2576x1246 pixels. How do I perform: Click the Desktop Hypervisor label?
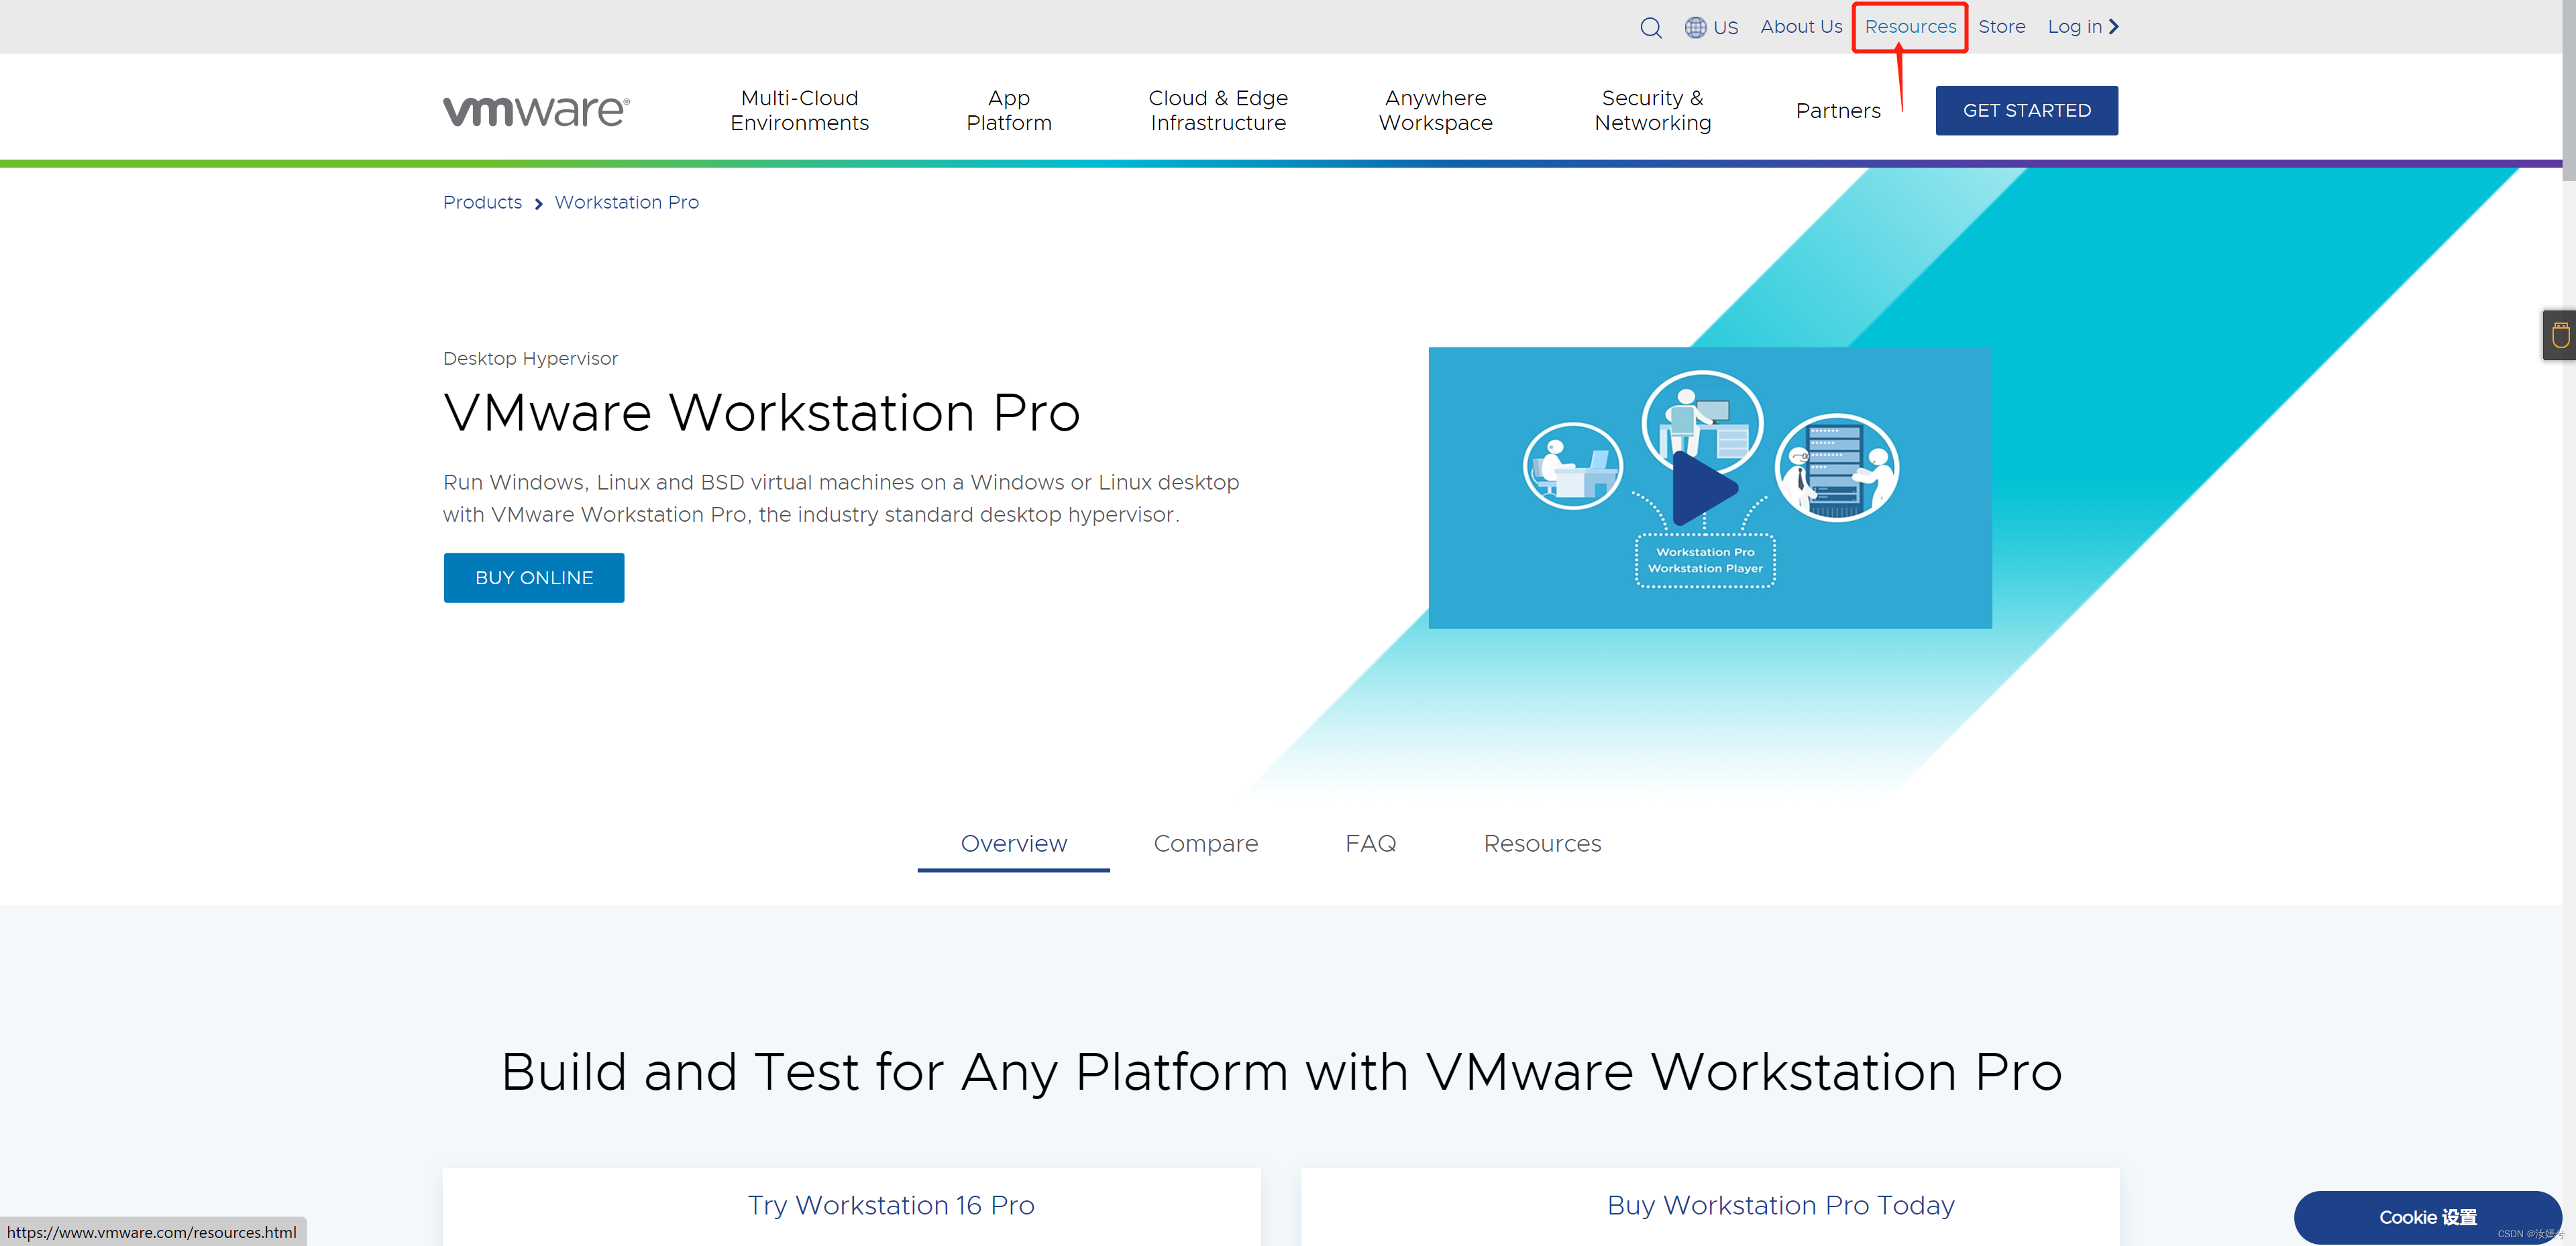[530, 358]
